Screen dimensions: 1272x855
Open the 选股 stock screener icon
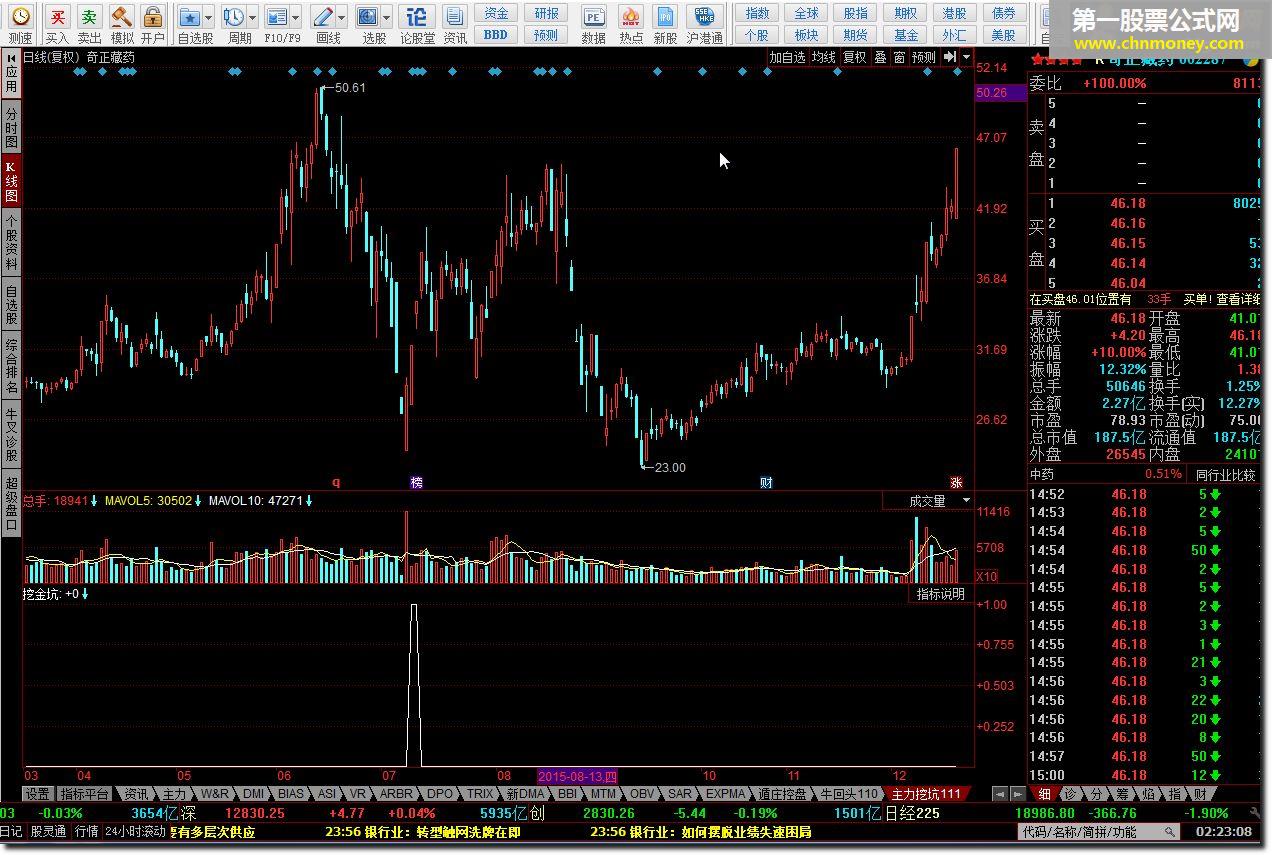368,17
